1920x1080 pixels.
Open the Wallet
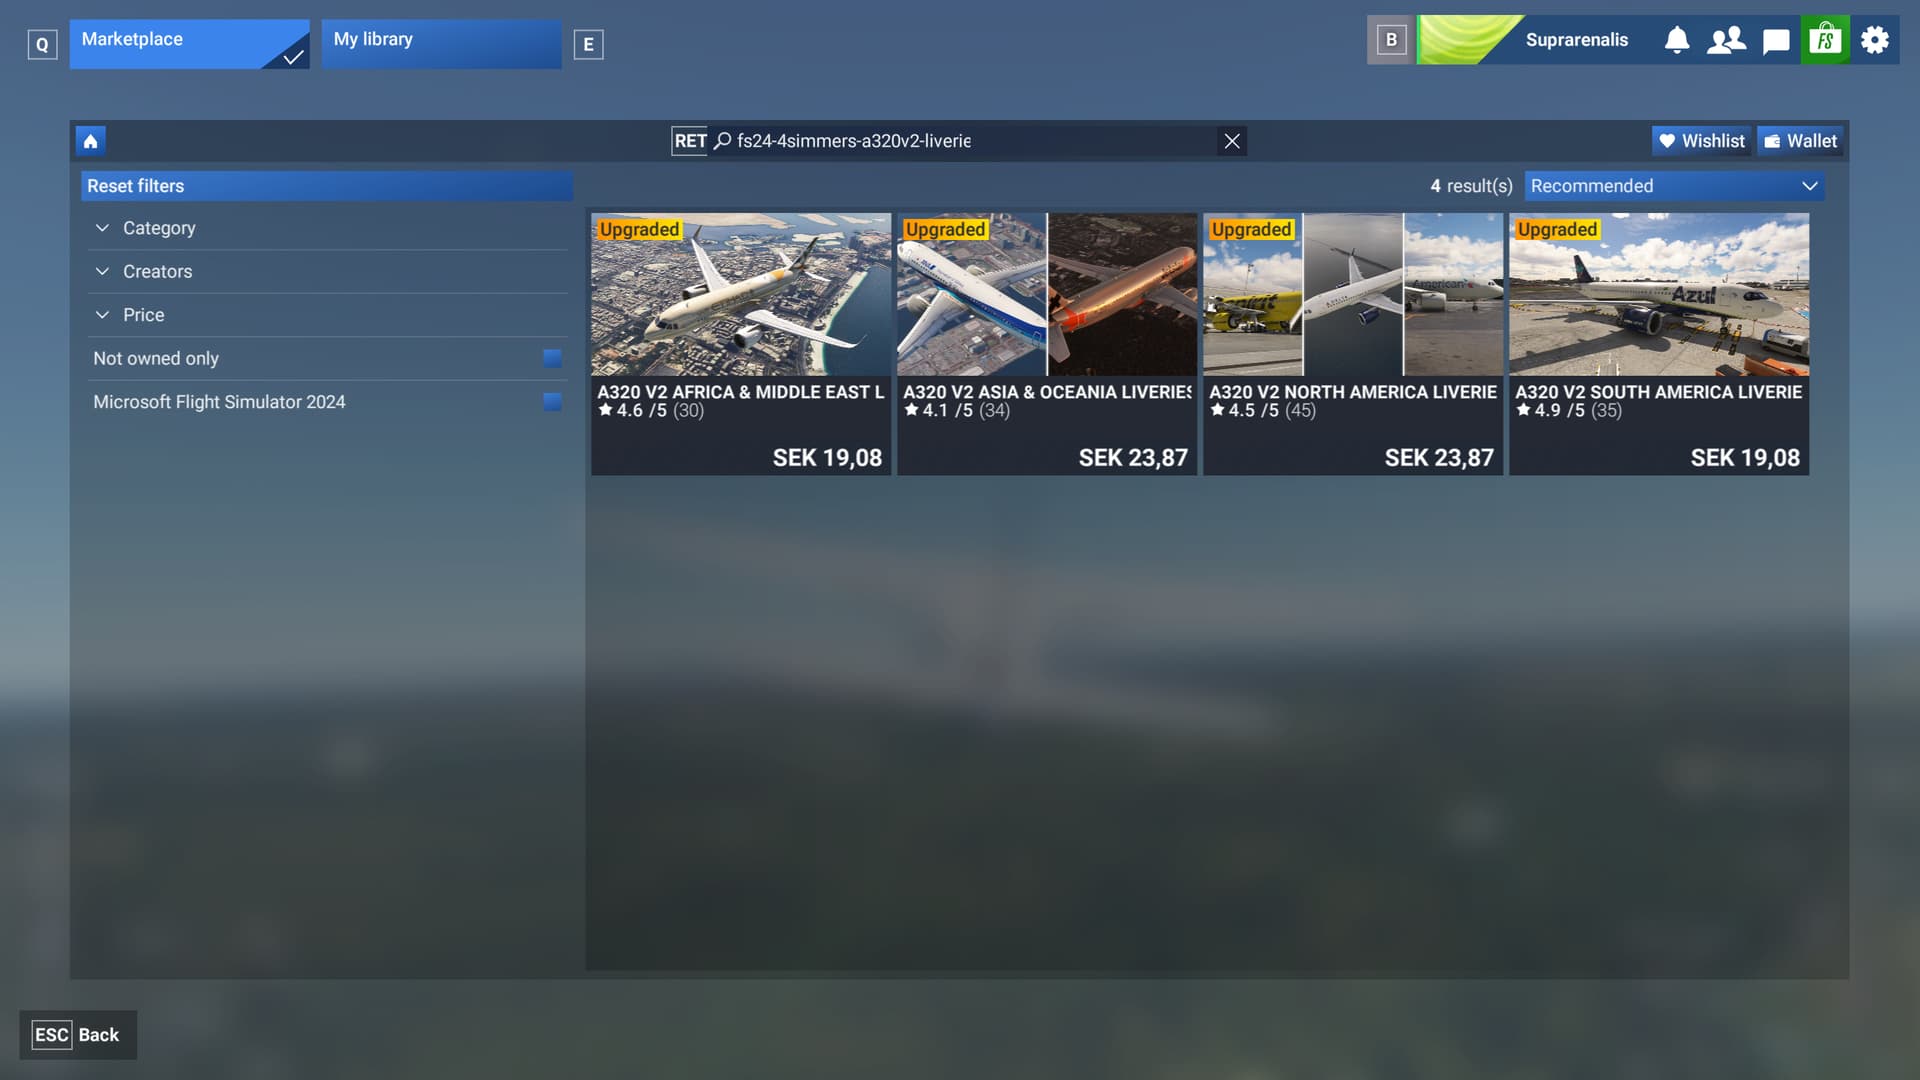pyautogui.click(x=1800, y=141)
